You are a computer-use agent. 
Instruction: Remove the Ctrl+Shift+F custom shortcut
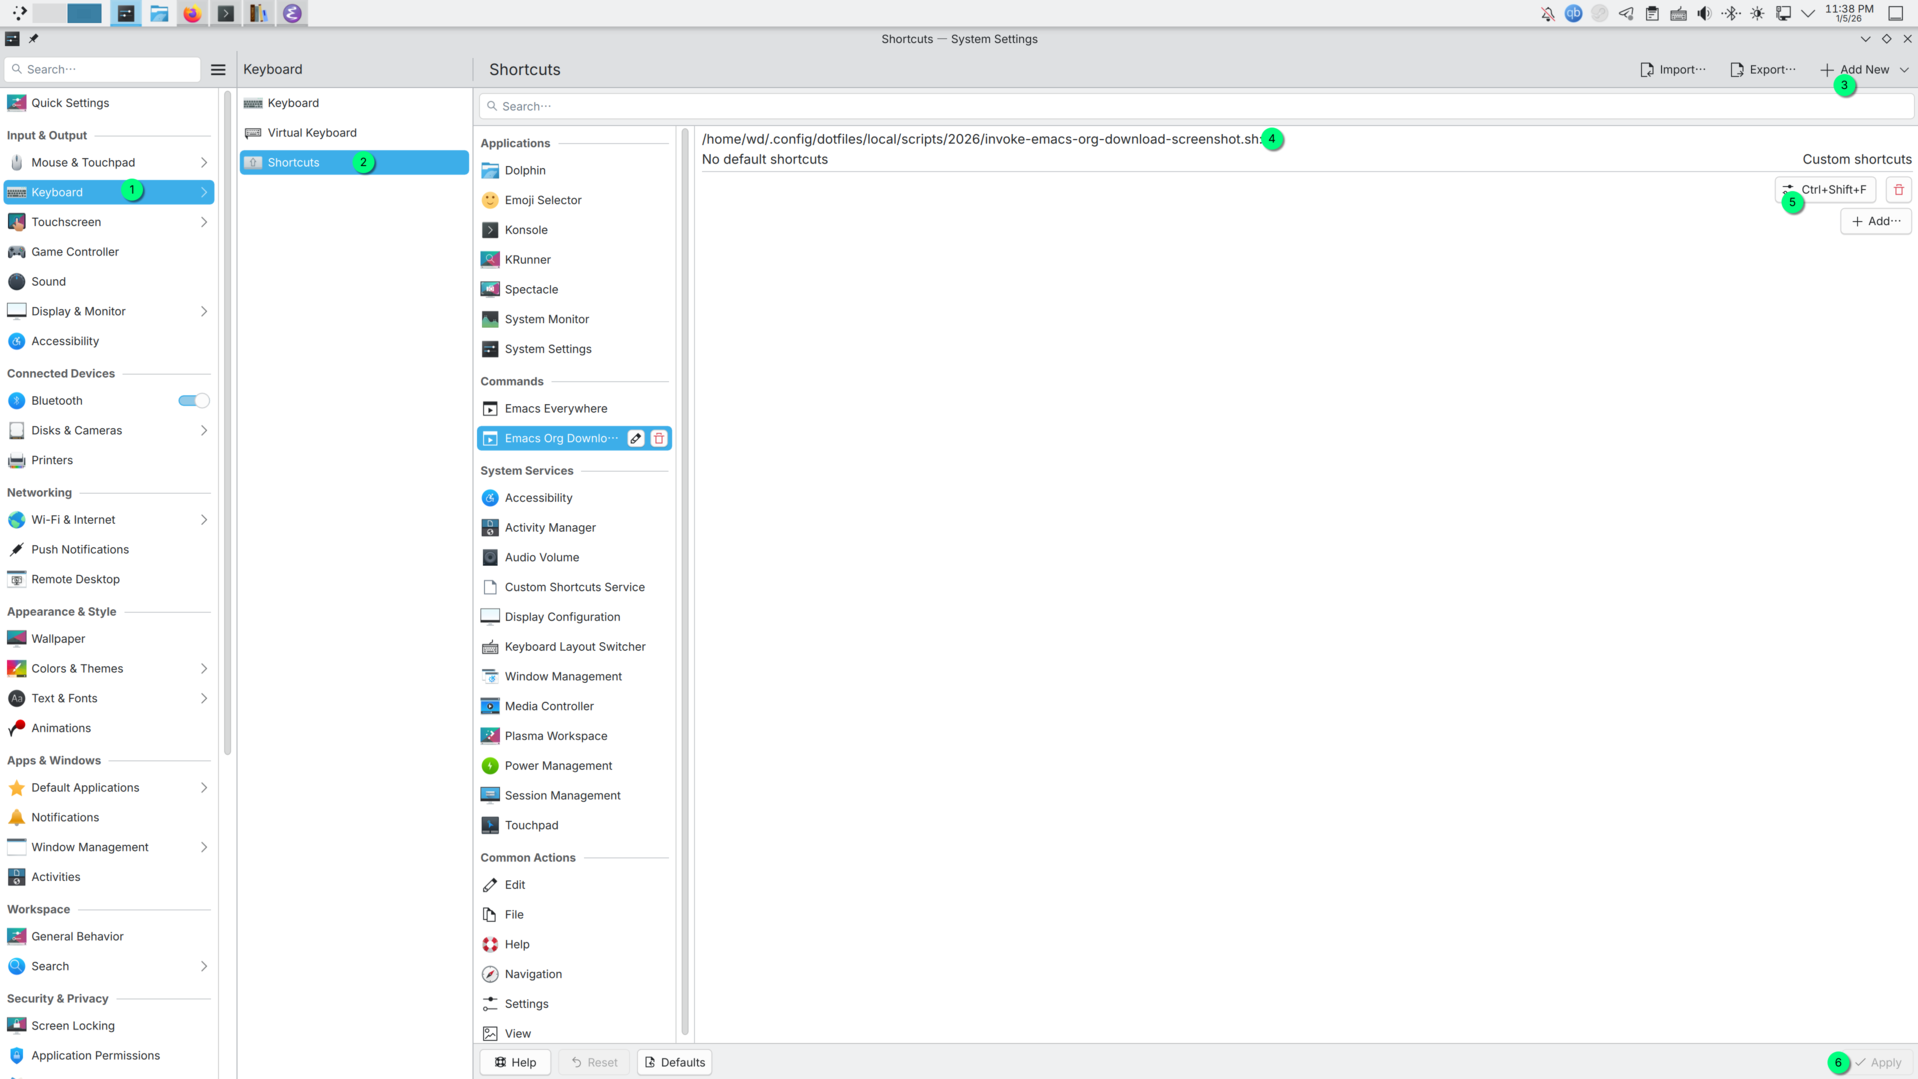1898,190
